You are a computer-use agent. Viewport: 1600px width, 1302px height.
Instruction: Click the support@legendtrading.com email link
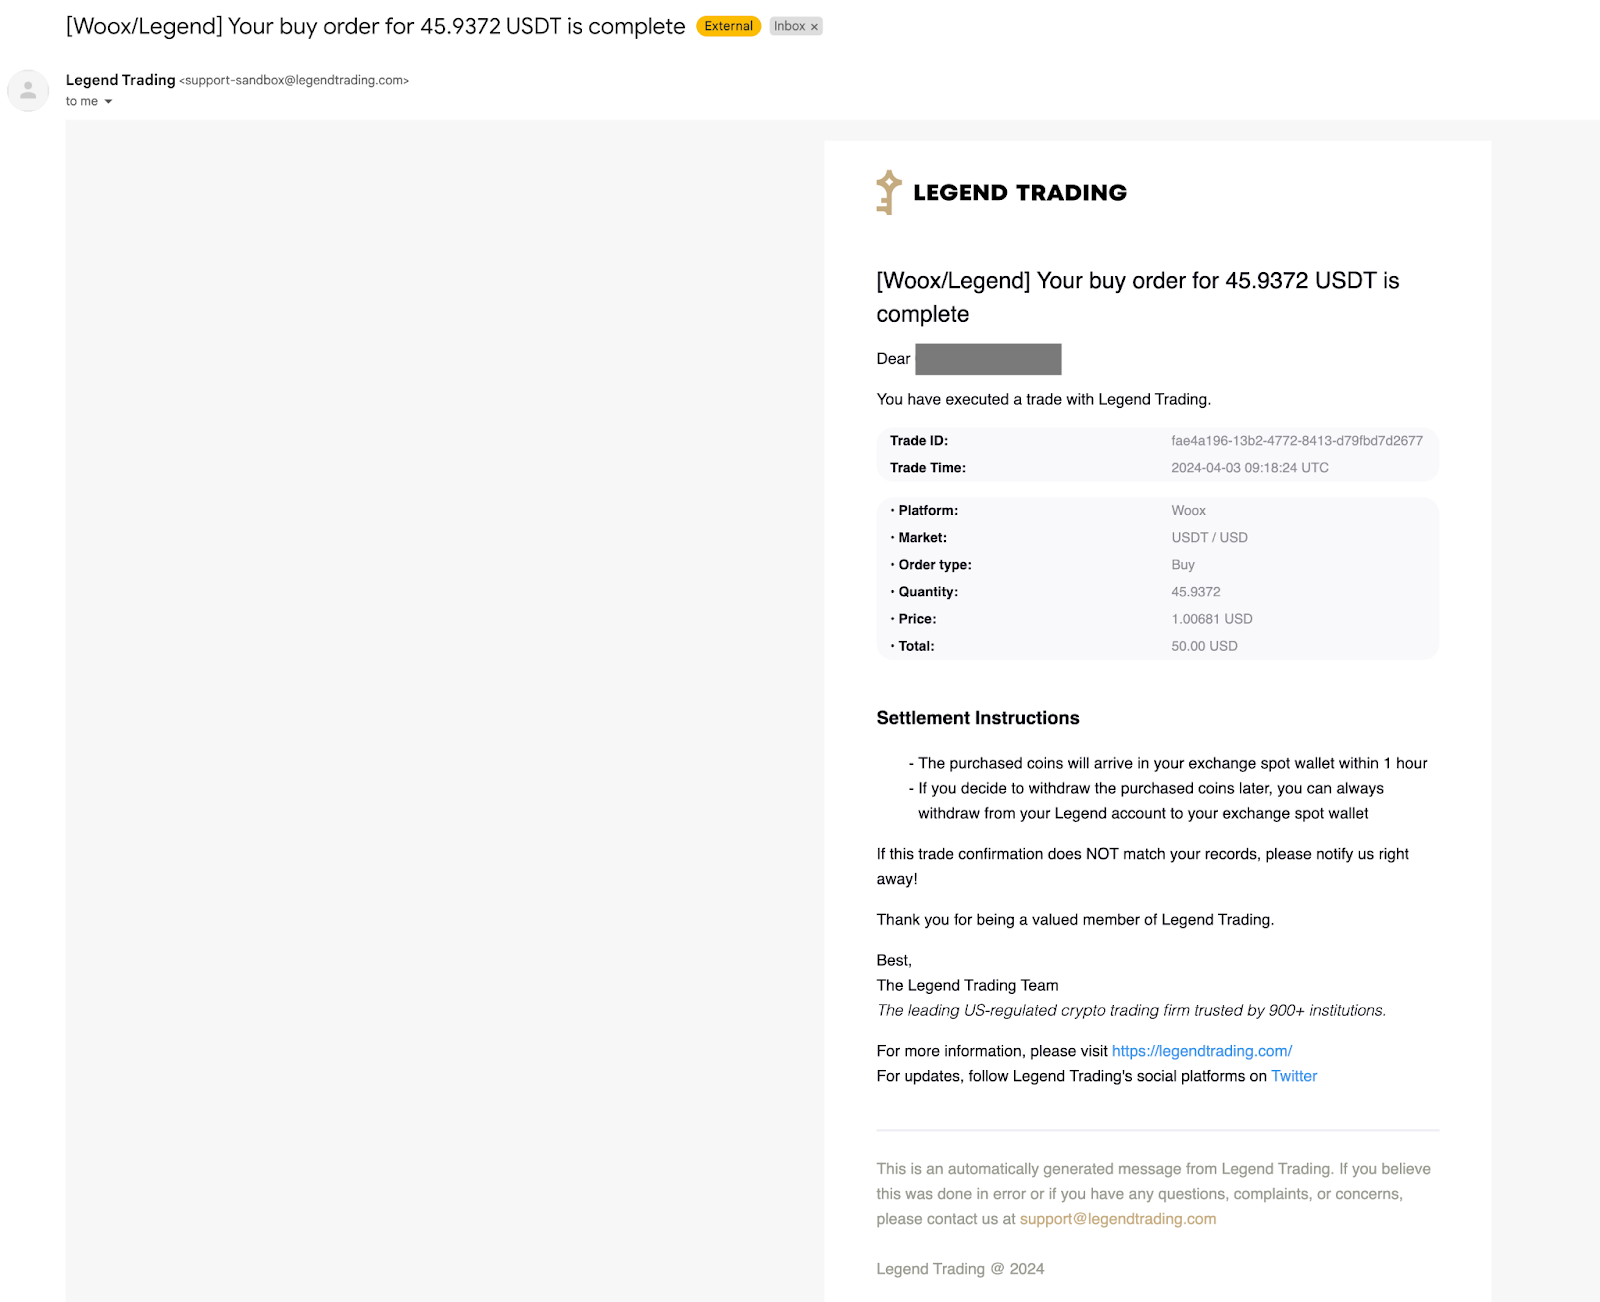[x=1117, y=1219]
